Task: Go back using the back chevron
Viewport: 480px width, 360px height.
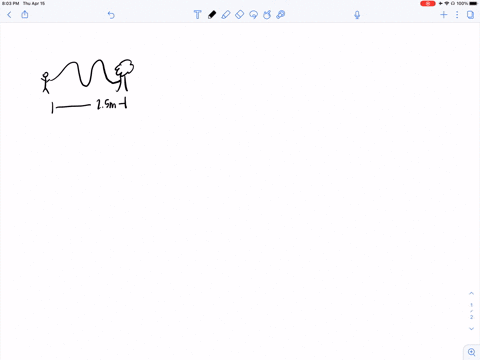Action: (9, 15)
